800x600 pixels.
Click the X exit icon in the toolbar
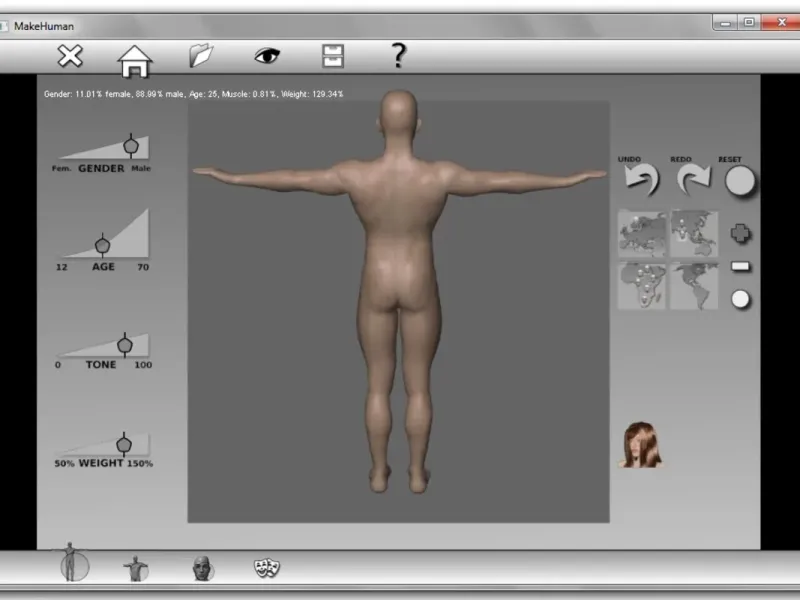pyautogui.click(x=70, y=56)
